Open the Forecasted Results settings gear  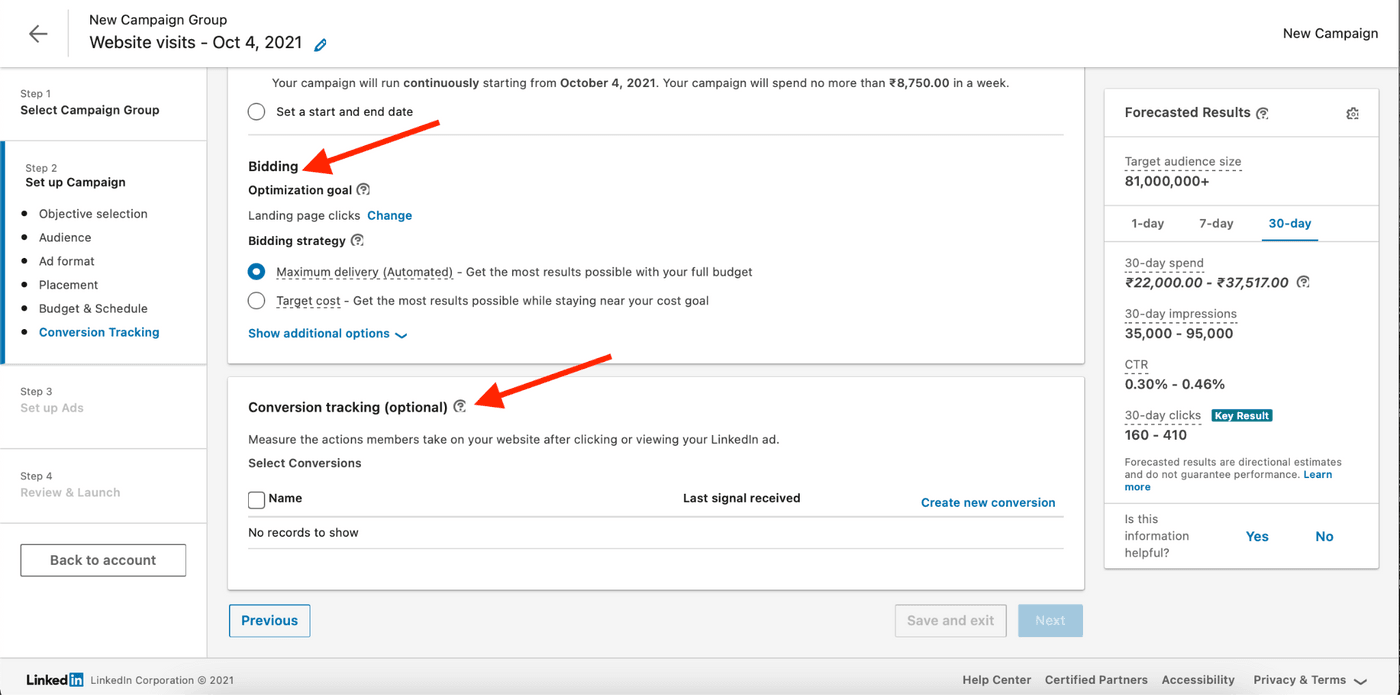tap(1352, 113)
